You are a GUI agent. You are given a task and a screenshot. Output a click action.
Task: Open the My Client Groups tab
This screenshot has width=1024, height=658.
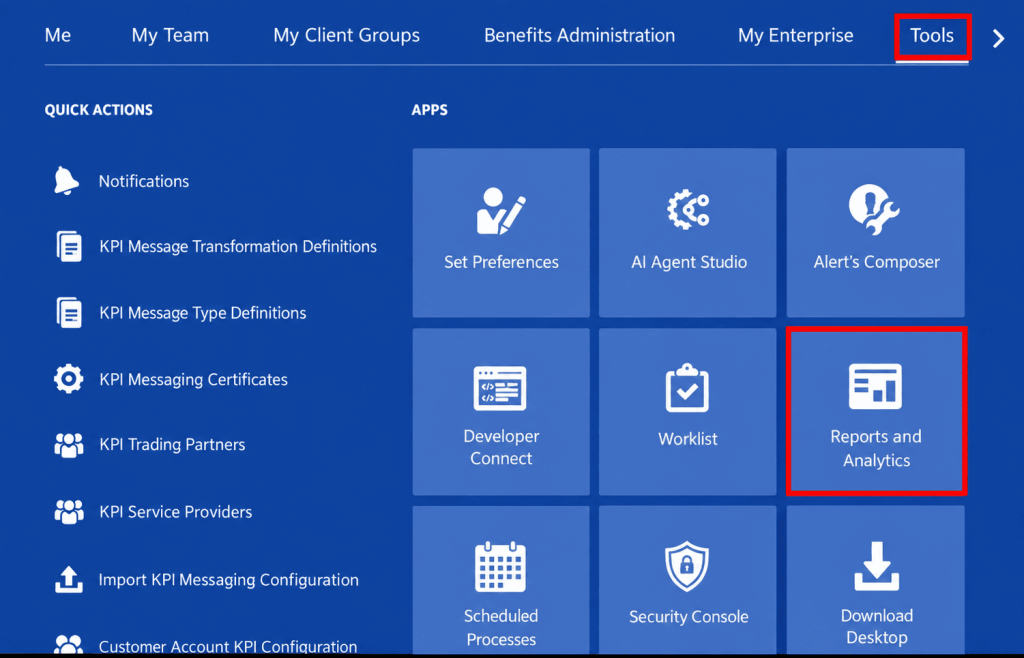tap(346, 35)
